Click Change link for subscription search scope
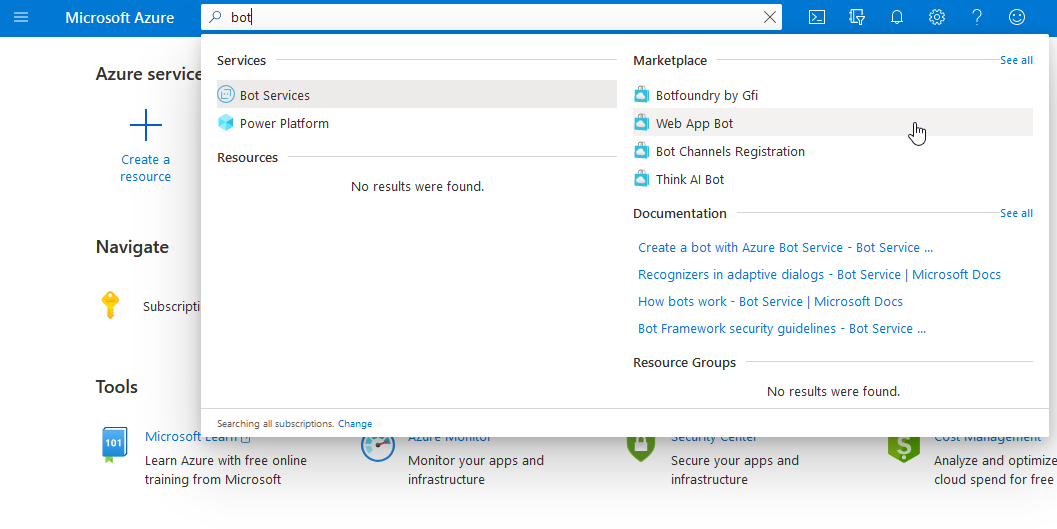Viewport: 1057px width, 529px height. tap(355, 424)
